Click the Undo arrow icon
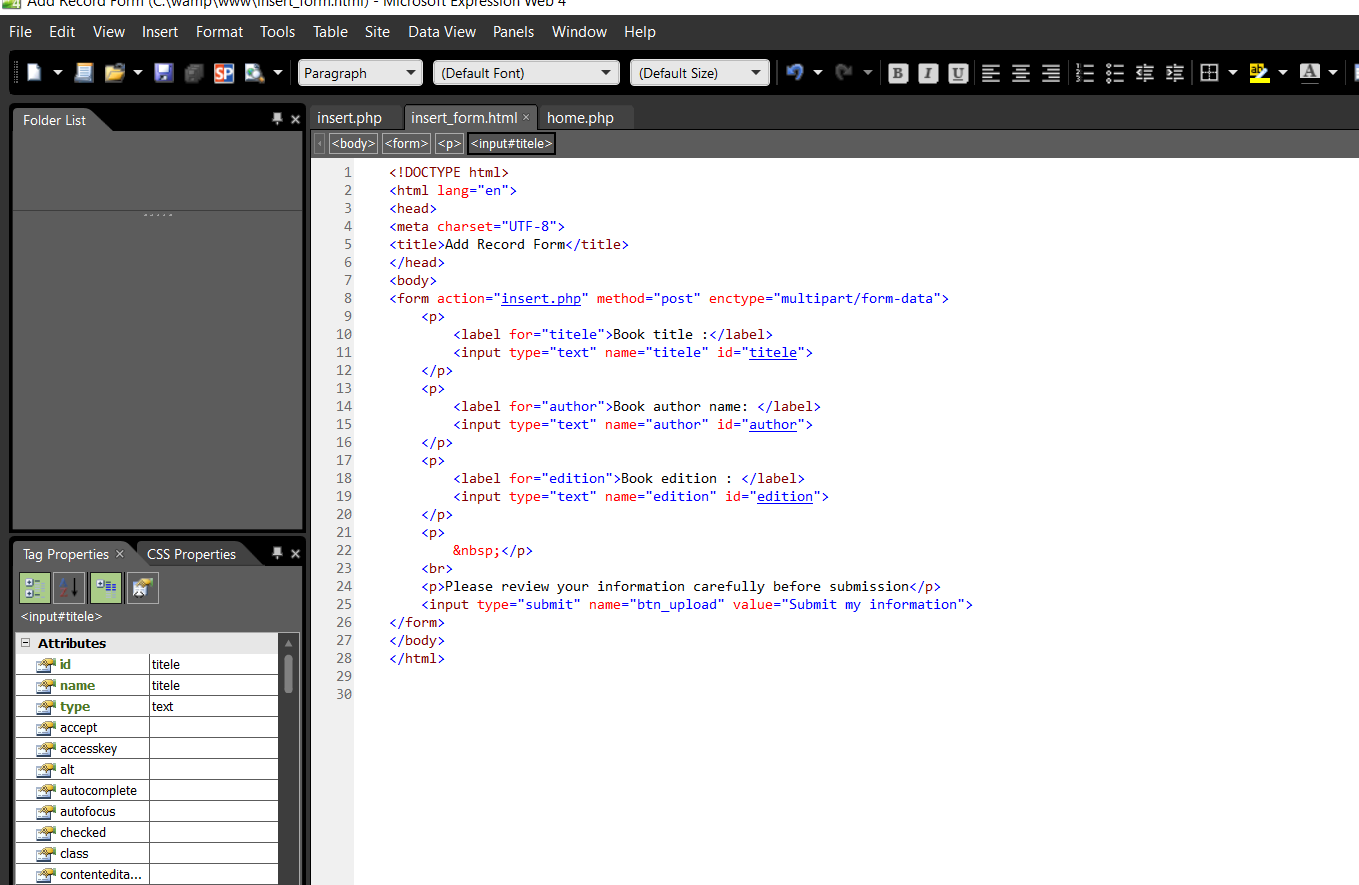 pyautogui.click(x=795, y=72)
